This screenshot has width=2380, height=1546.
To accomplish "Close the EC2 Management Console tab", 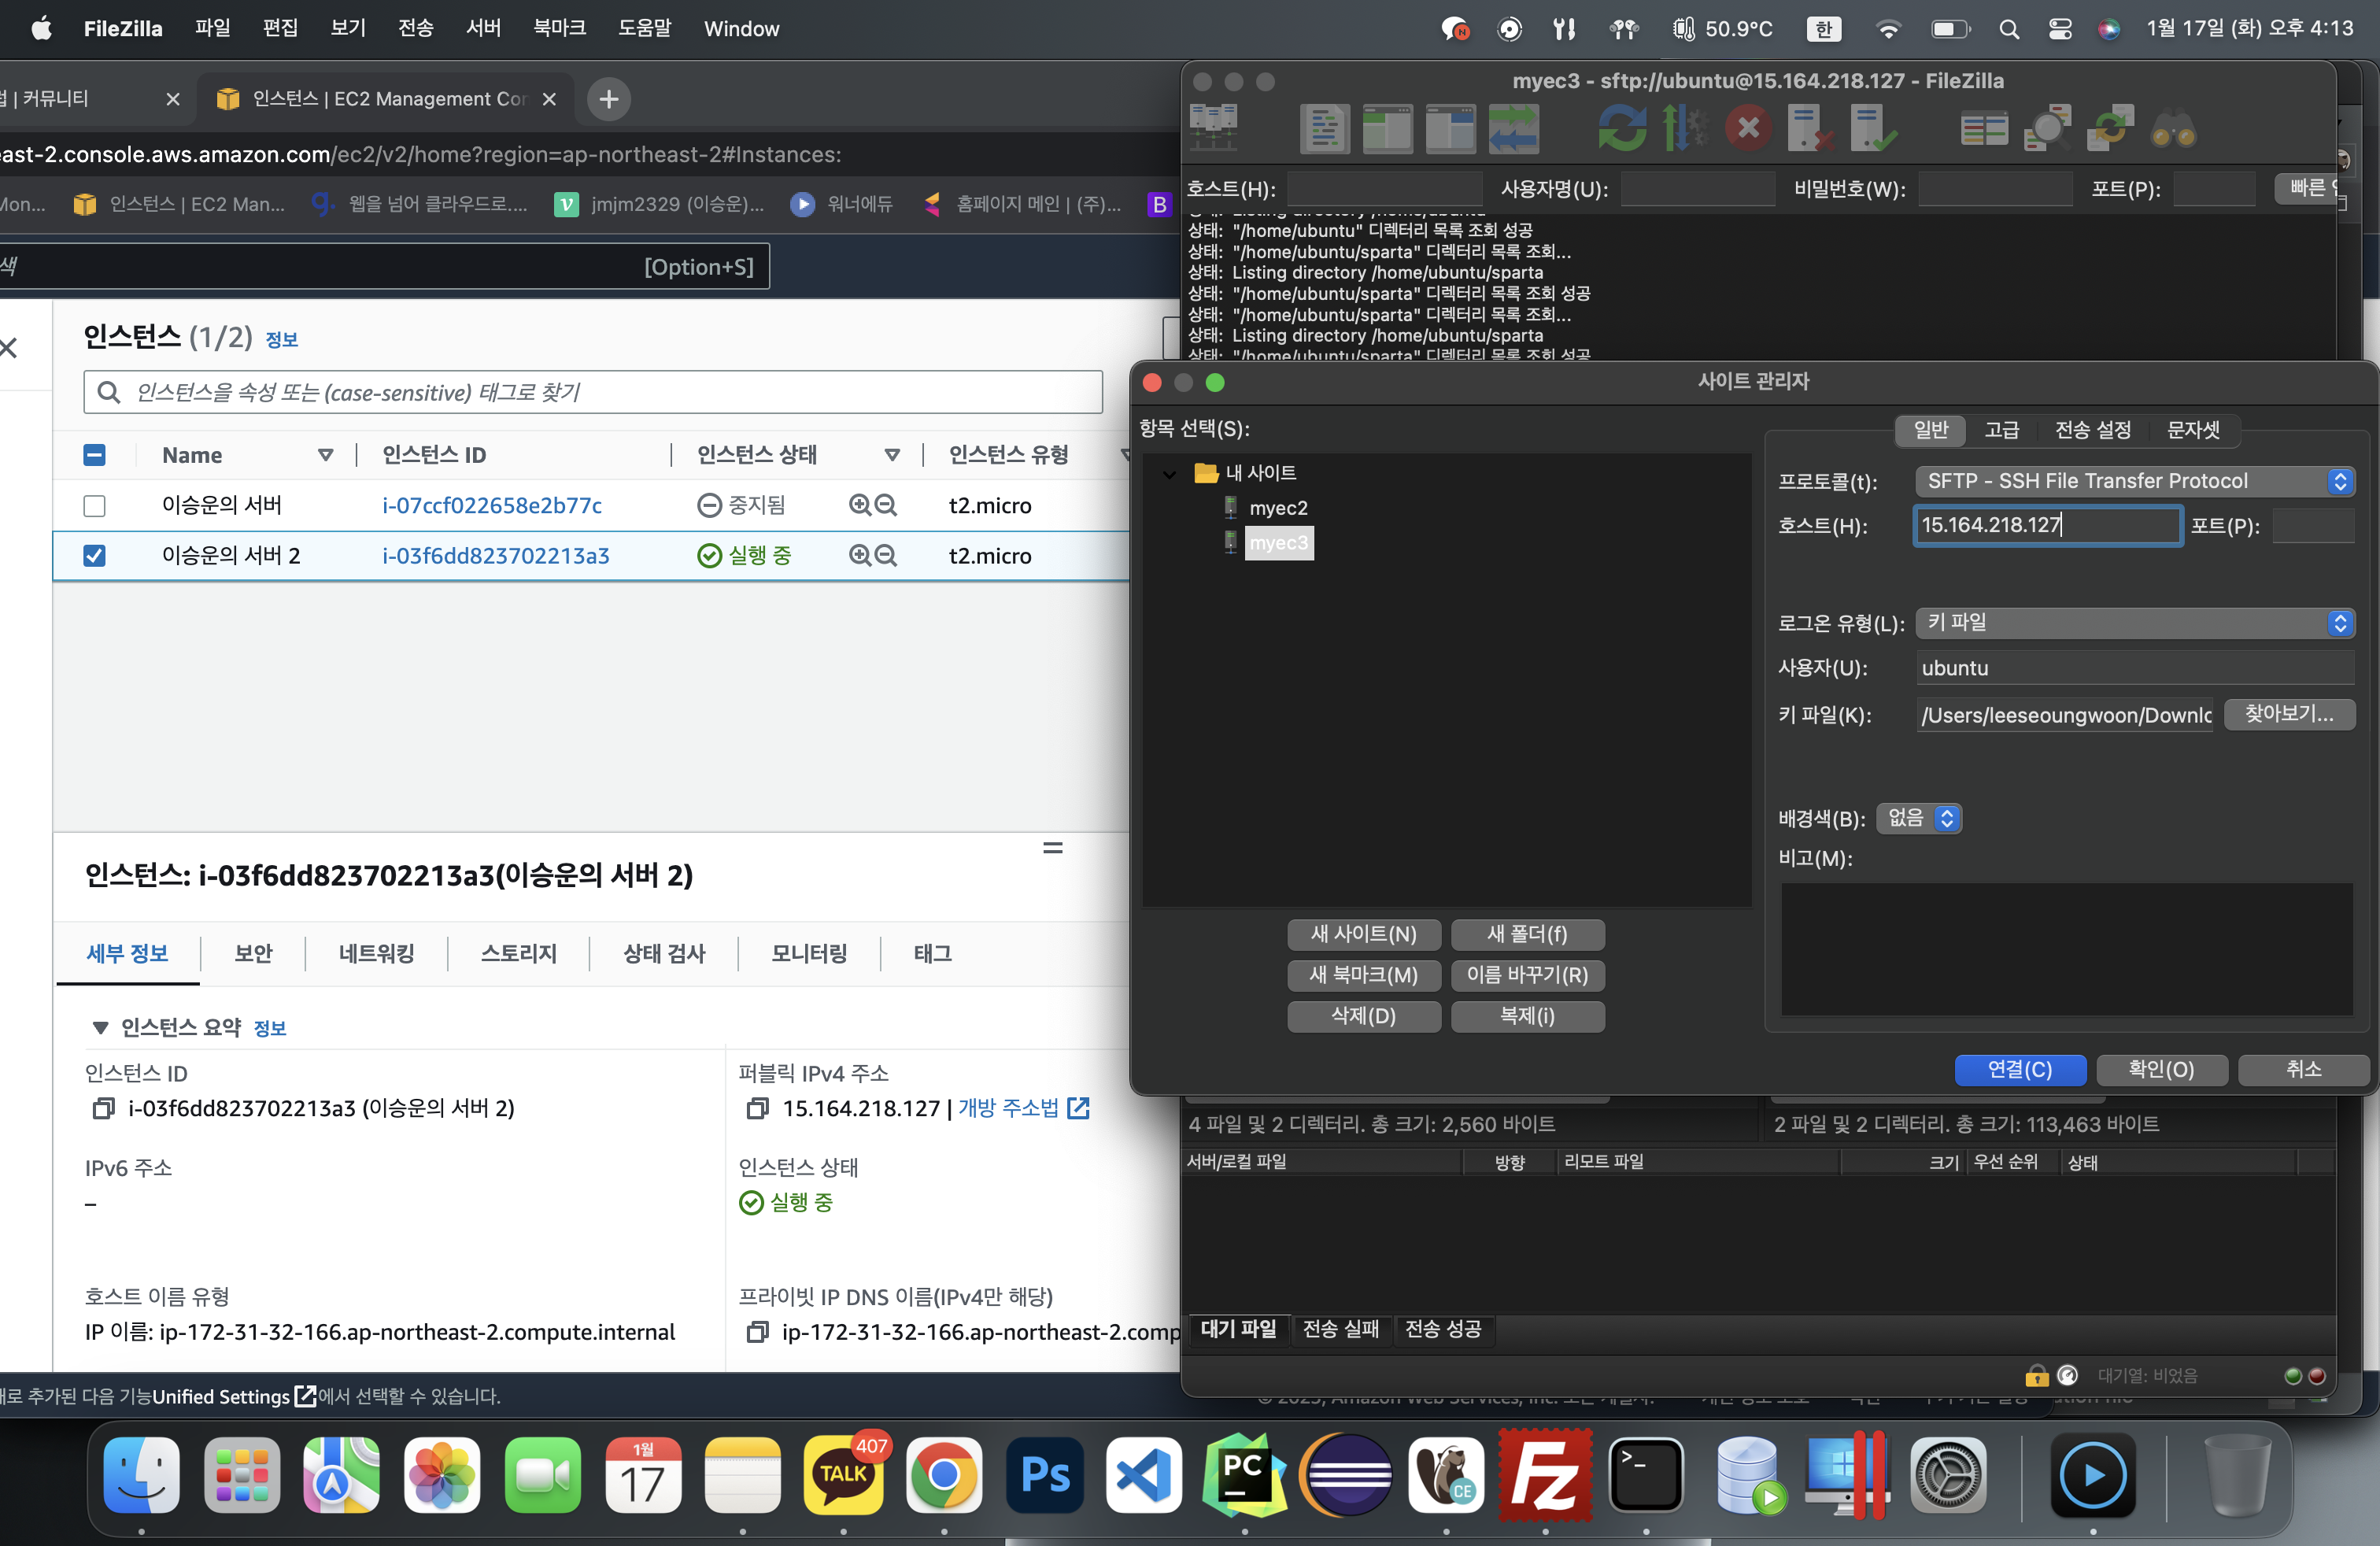I will point(549,99).
